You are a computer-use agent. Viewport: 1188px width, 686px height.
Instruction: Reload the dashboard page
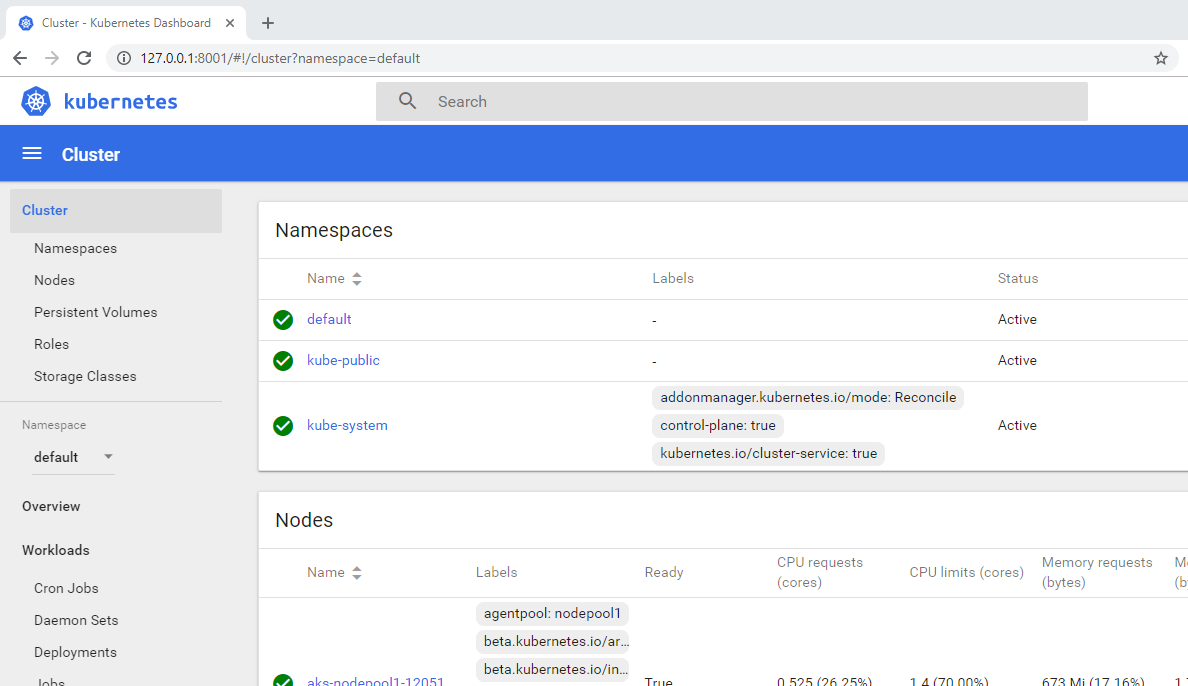(x=84, y=58)
